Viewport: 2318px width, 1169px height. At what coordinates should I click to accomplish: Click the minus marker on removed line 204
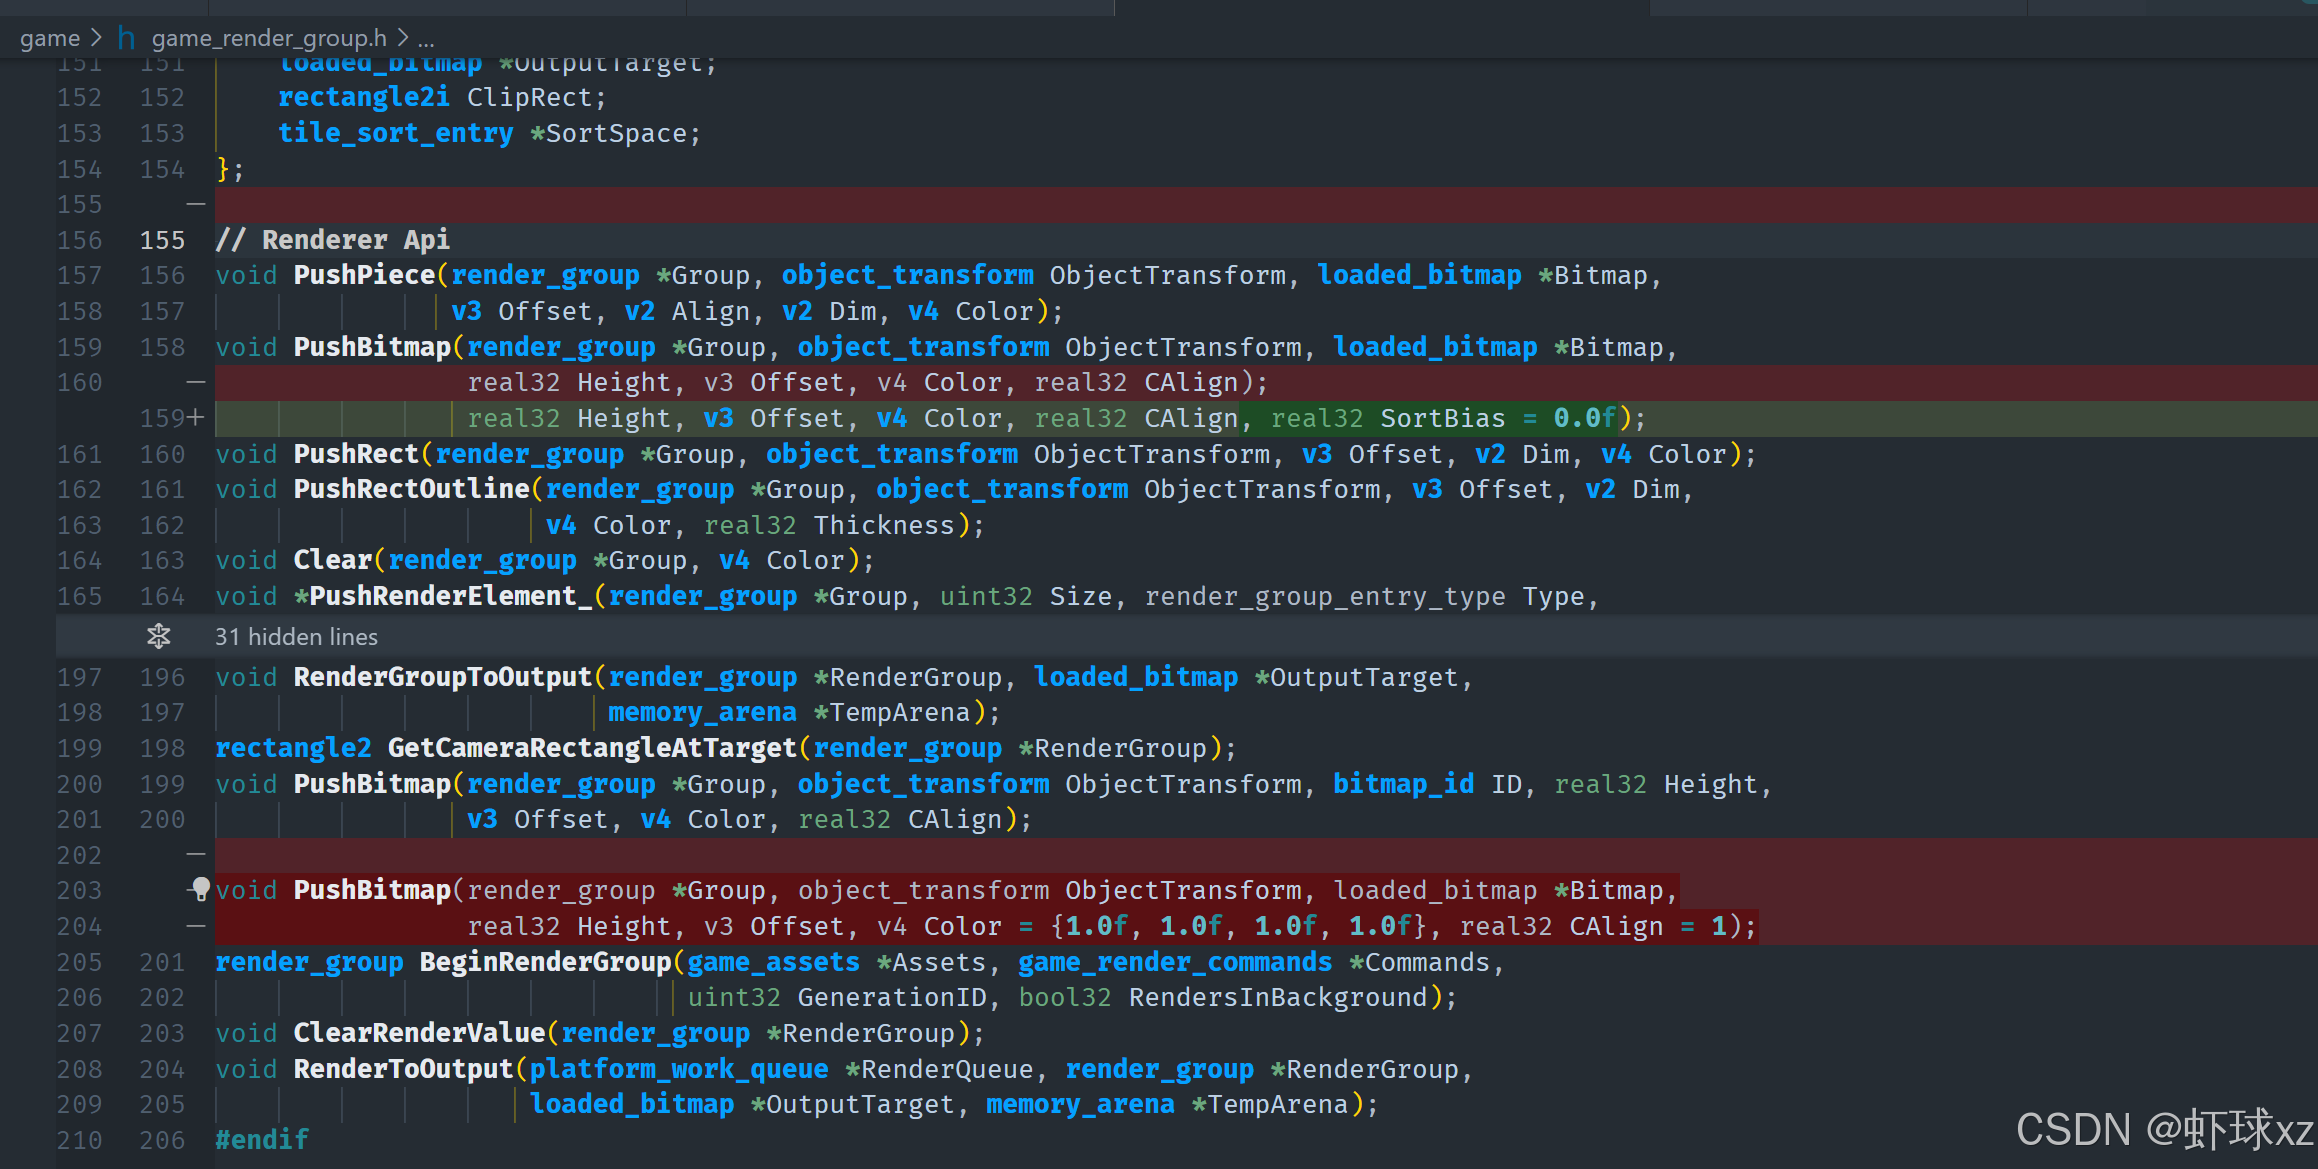pyautogui.click(x=196, y=926)
